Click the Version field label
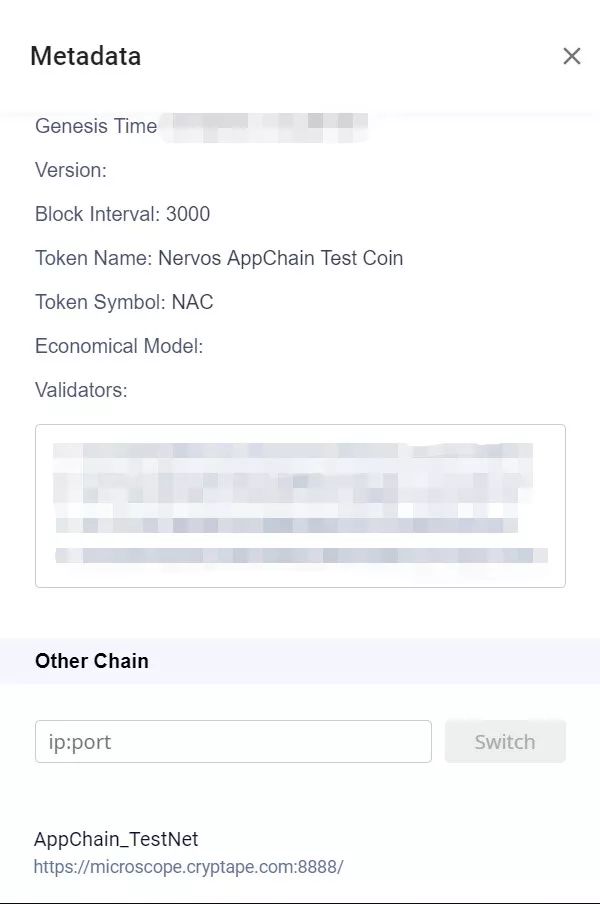Image resolution: width=600 pixels, height=904 pixels. click(70, 170)
